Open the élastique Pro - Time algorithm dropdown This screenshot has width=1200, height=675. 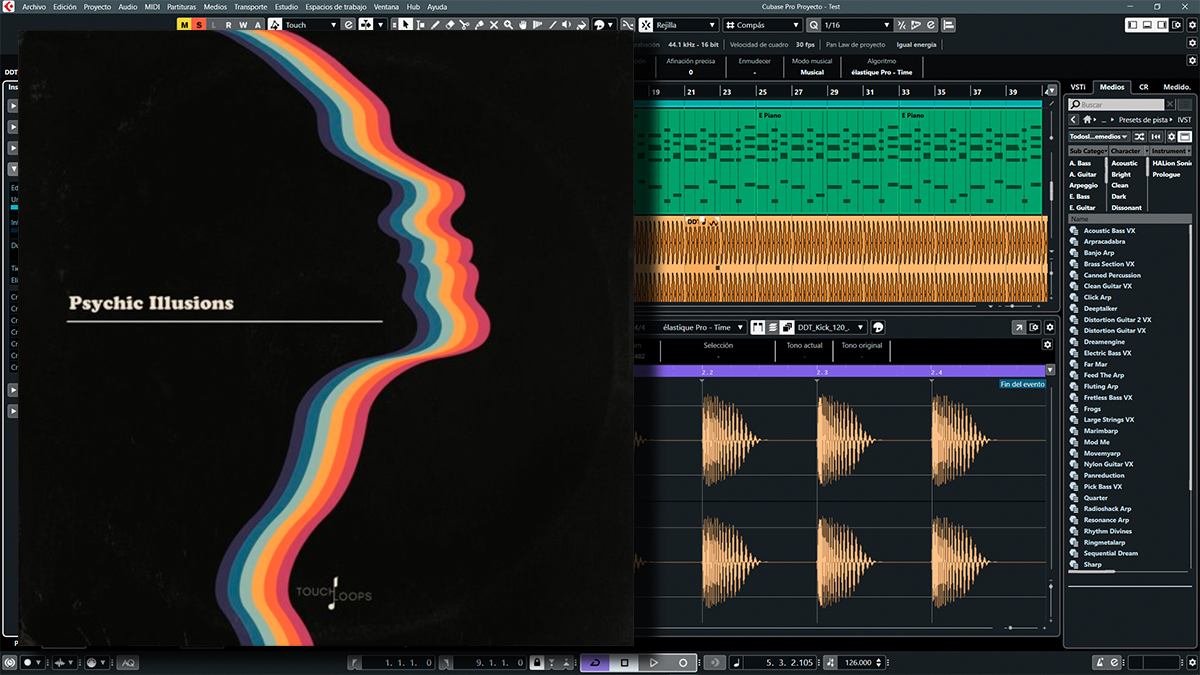702,327
